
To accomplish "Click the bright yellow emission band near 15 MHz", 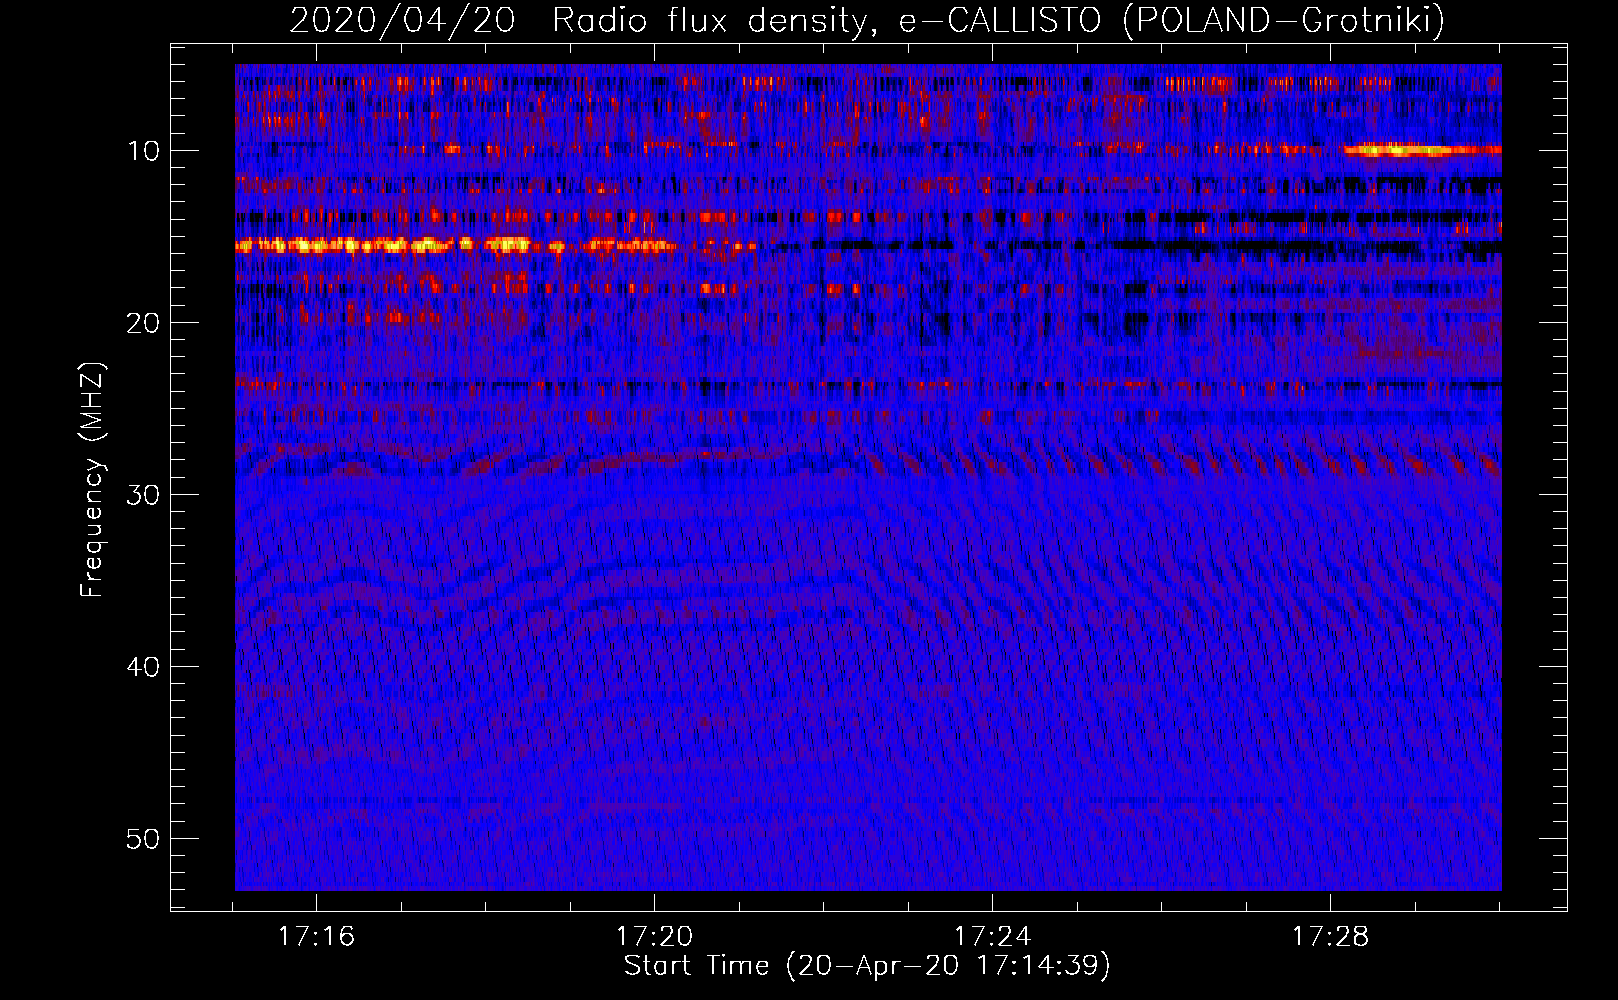I will pyautogui.click(x=455, y=245).
